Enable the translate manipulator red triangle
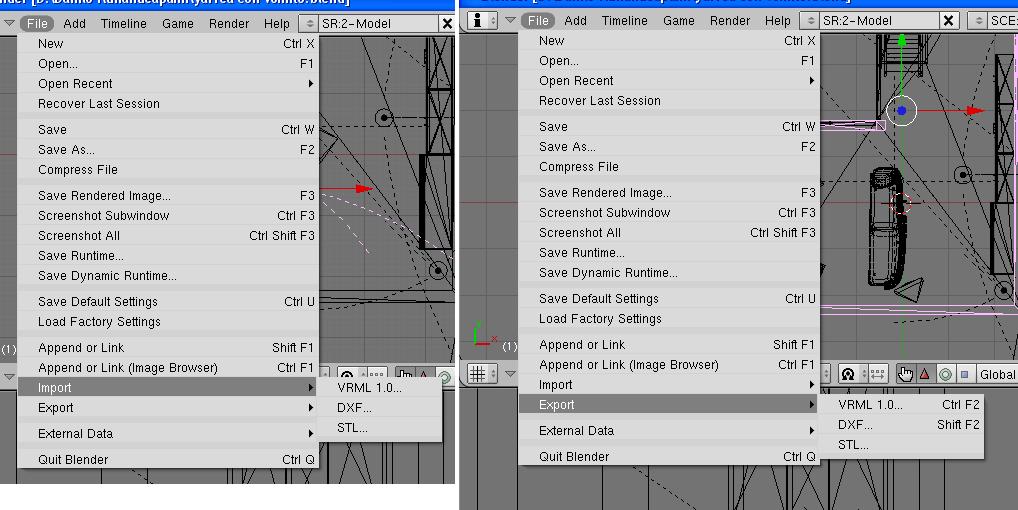This screenshot has width=1018, height=510. pyautogui.click(x=925, y=374)
